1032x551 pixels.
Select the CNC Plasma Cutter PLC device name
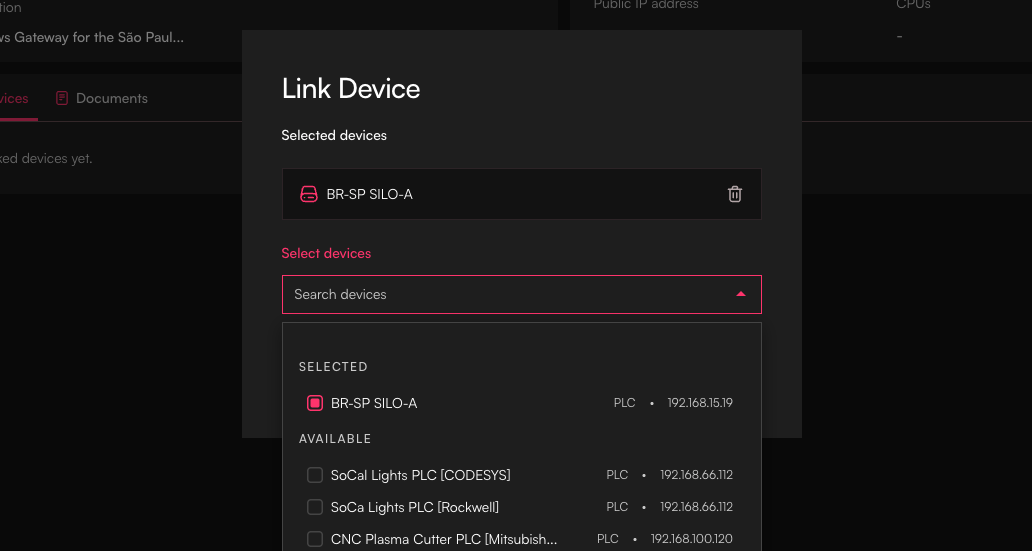tap(444, 539)
